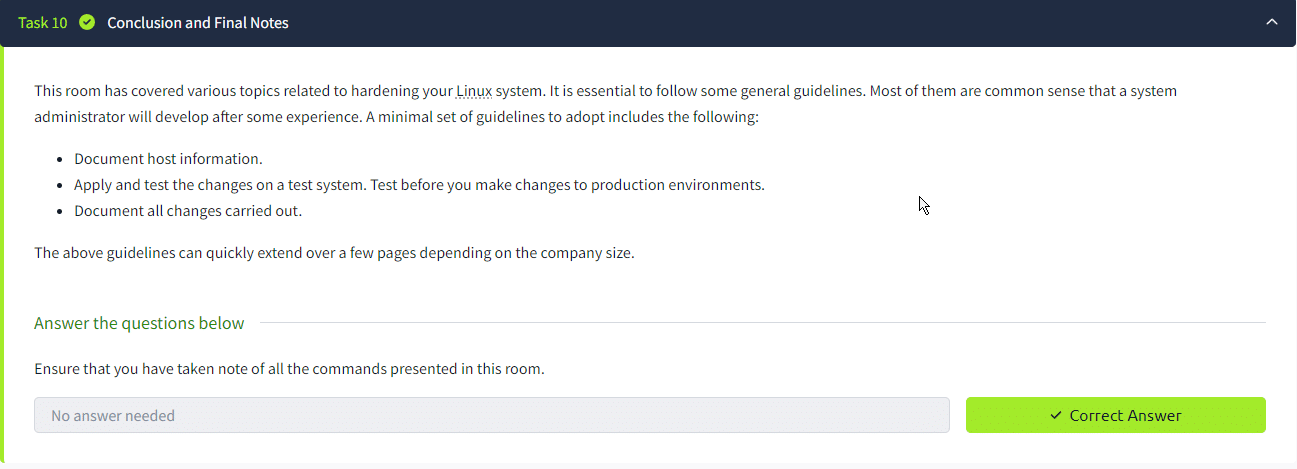Open the underlined Linux glossary term
The height and width of the screenshot is (469, 1297).
[473, 91]
